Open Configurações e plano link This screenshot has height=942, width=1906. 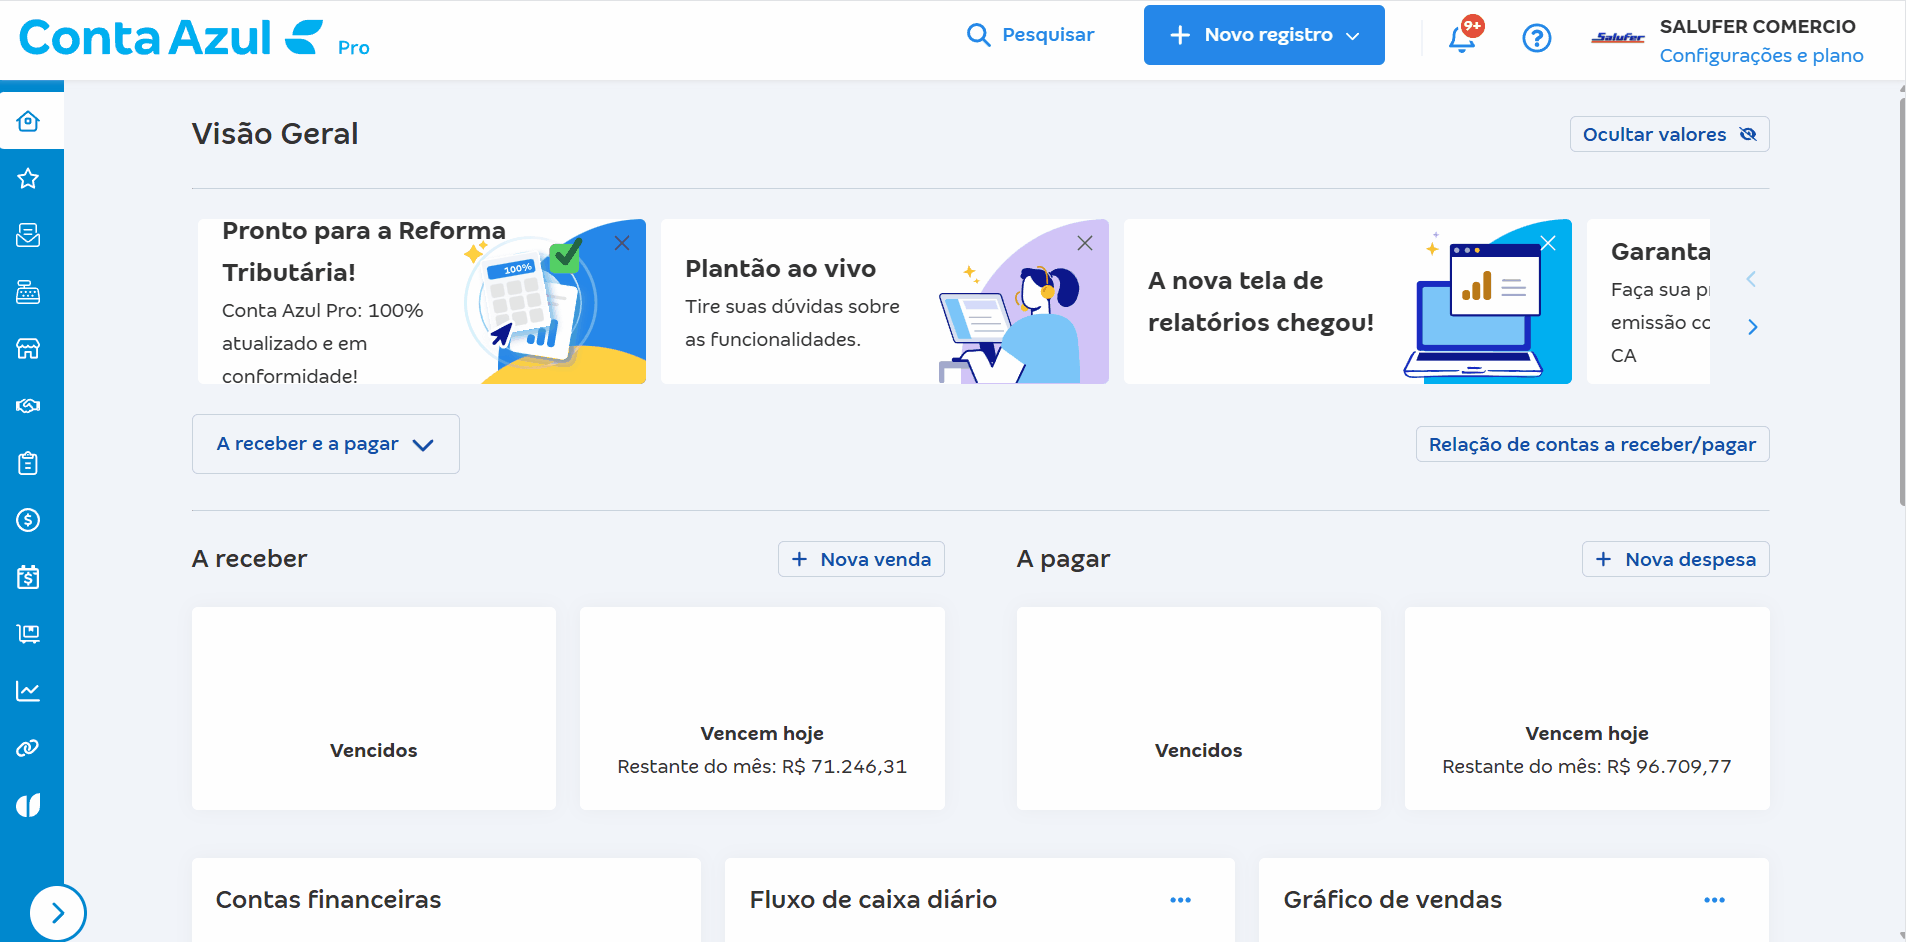[1761, 55]
